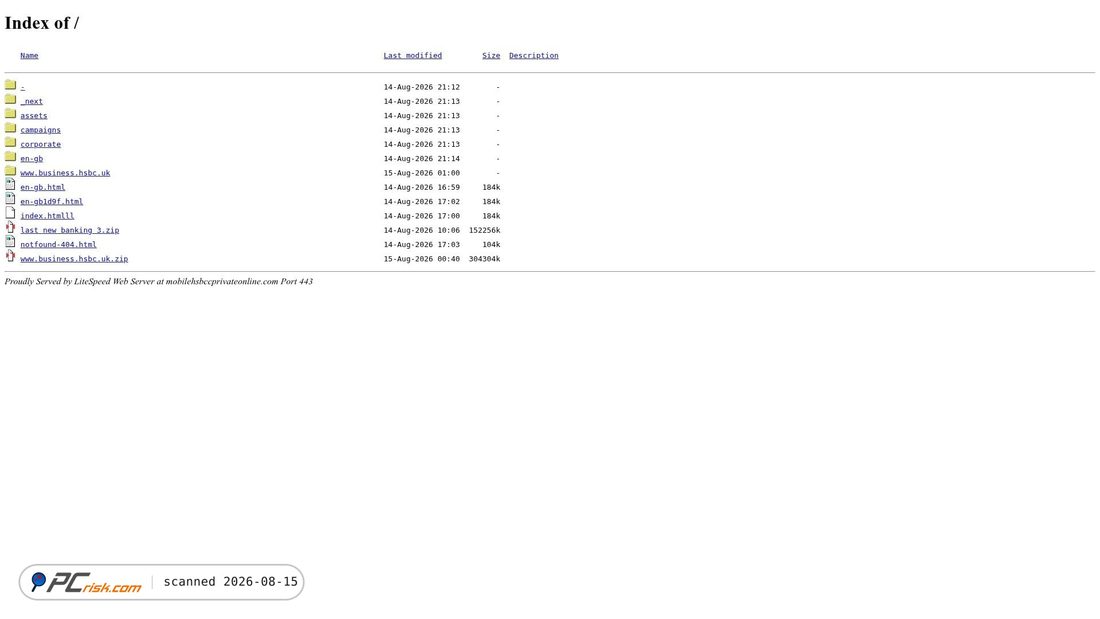Open the en-gb1d9f.html file link
Viewport: 1100px width, 619px height.
pyautogui.click(x=52, y=201)
